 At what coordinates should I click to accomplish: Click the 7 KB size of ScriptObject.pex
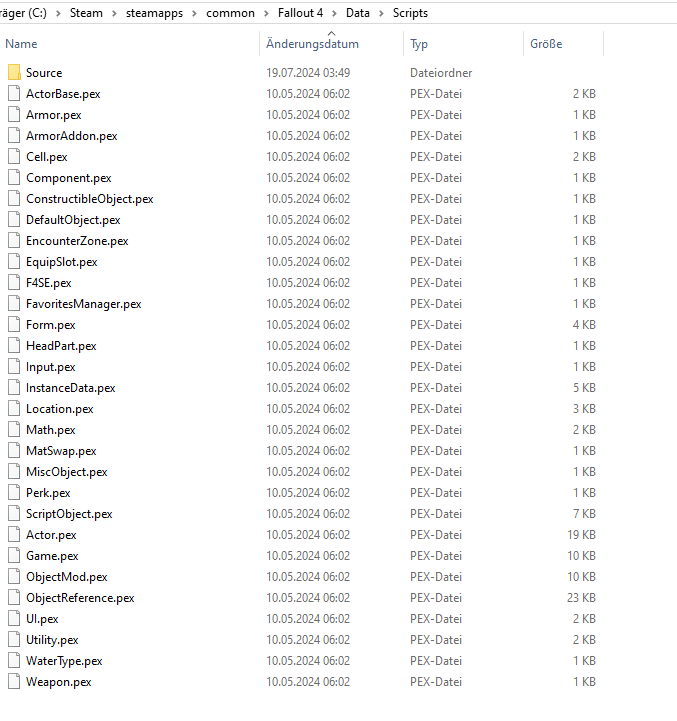584,514
